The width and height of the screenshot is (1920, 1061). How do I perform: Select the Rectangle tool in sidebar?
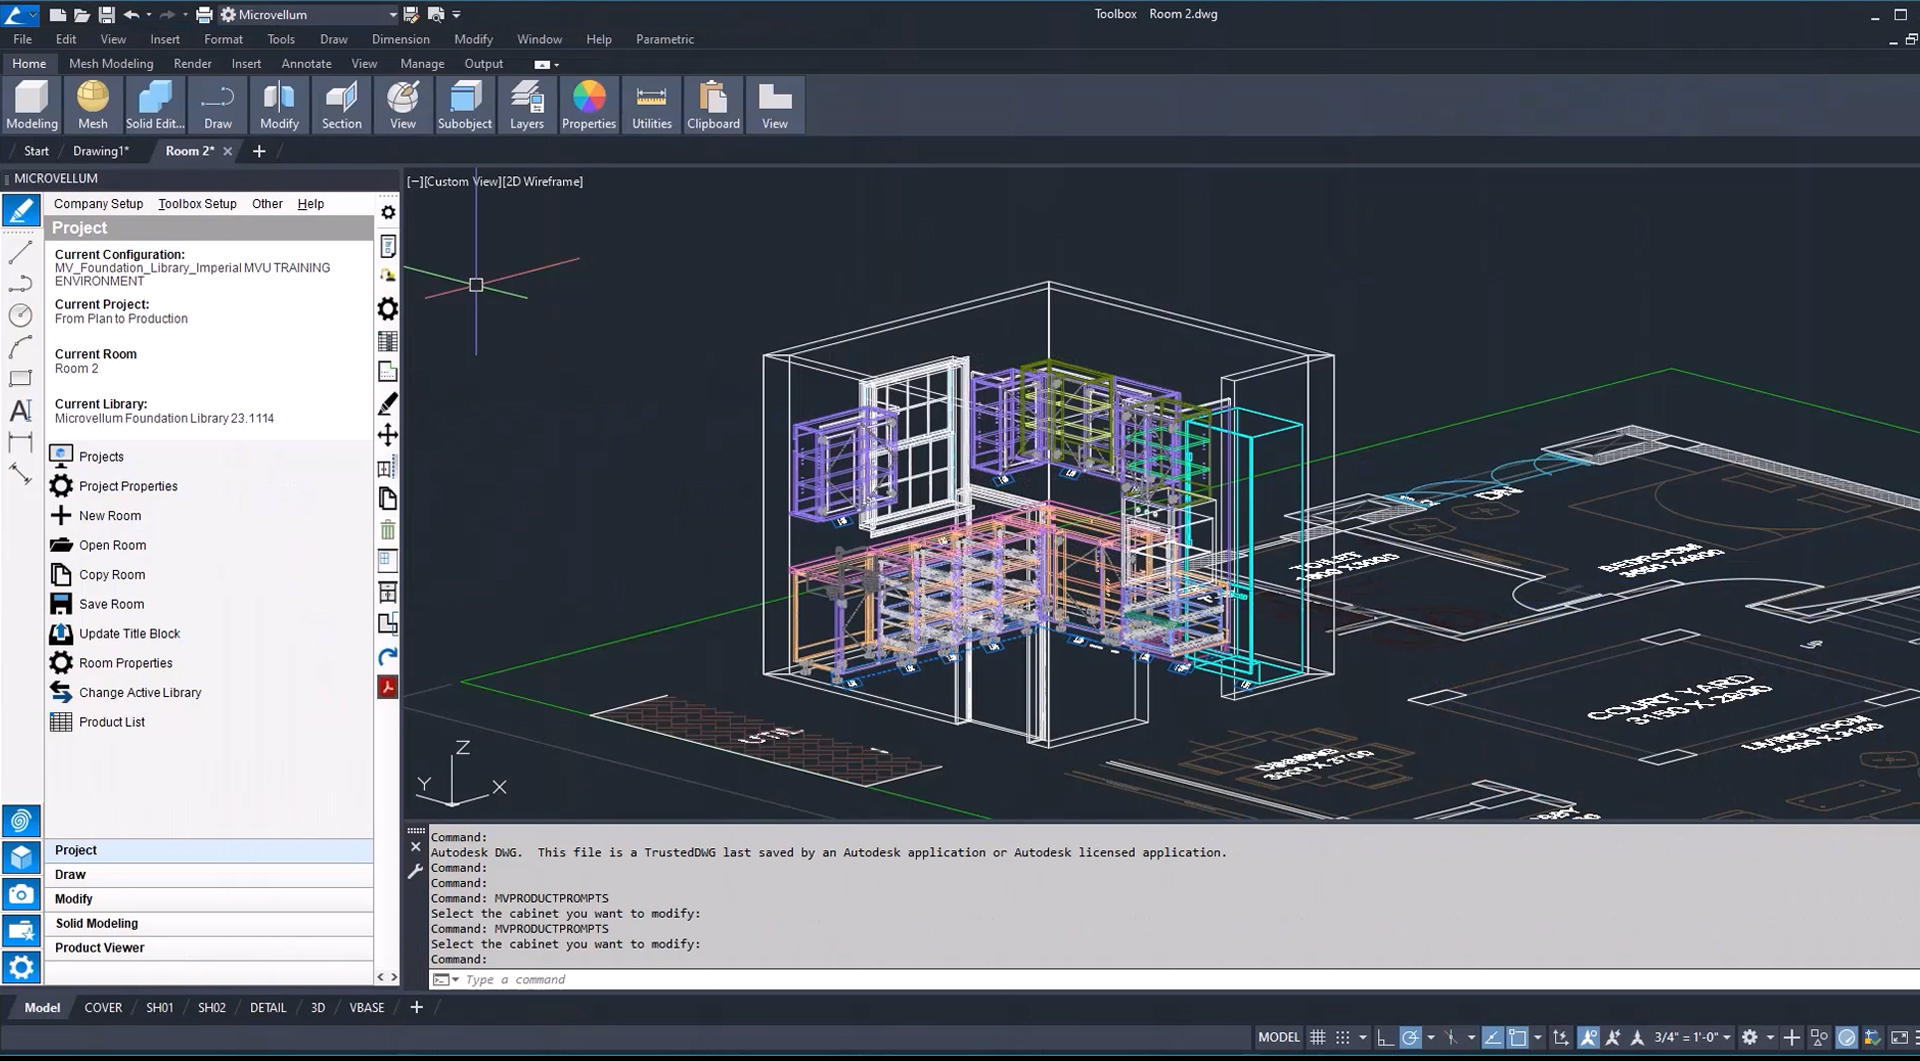[20, 379]
